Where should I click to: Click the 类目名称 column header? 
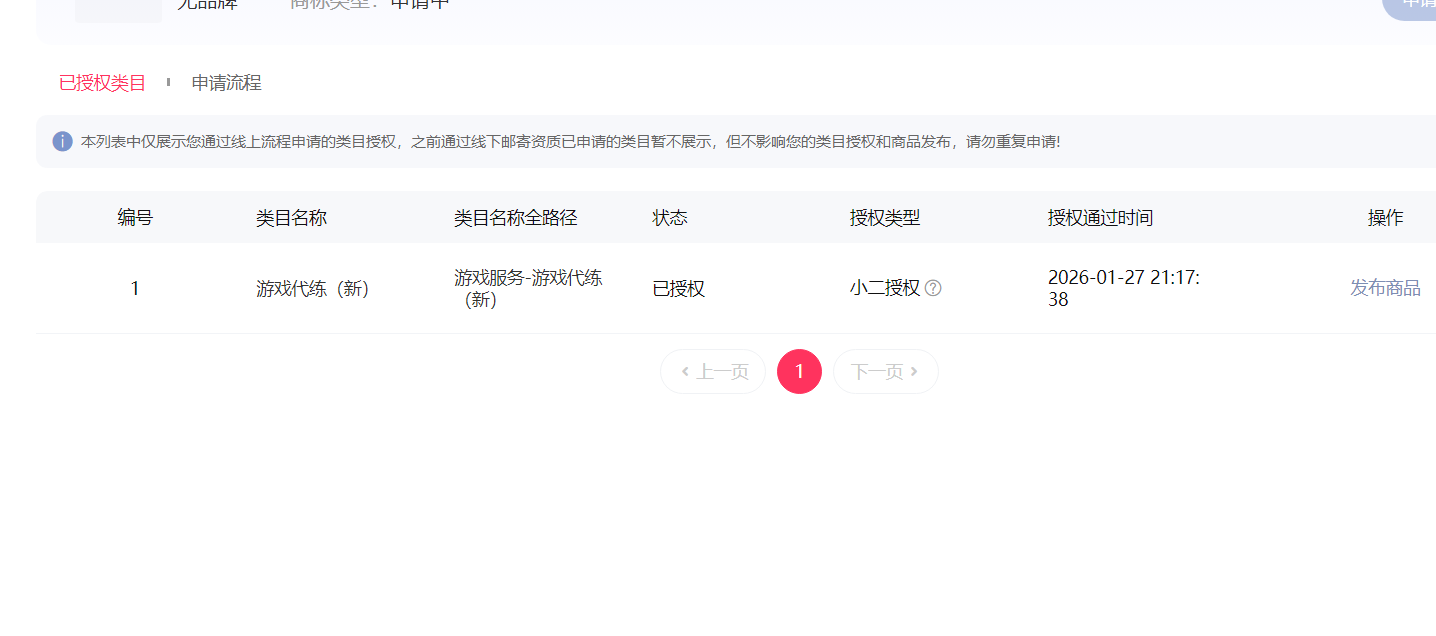[291, 218]
